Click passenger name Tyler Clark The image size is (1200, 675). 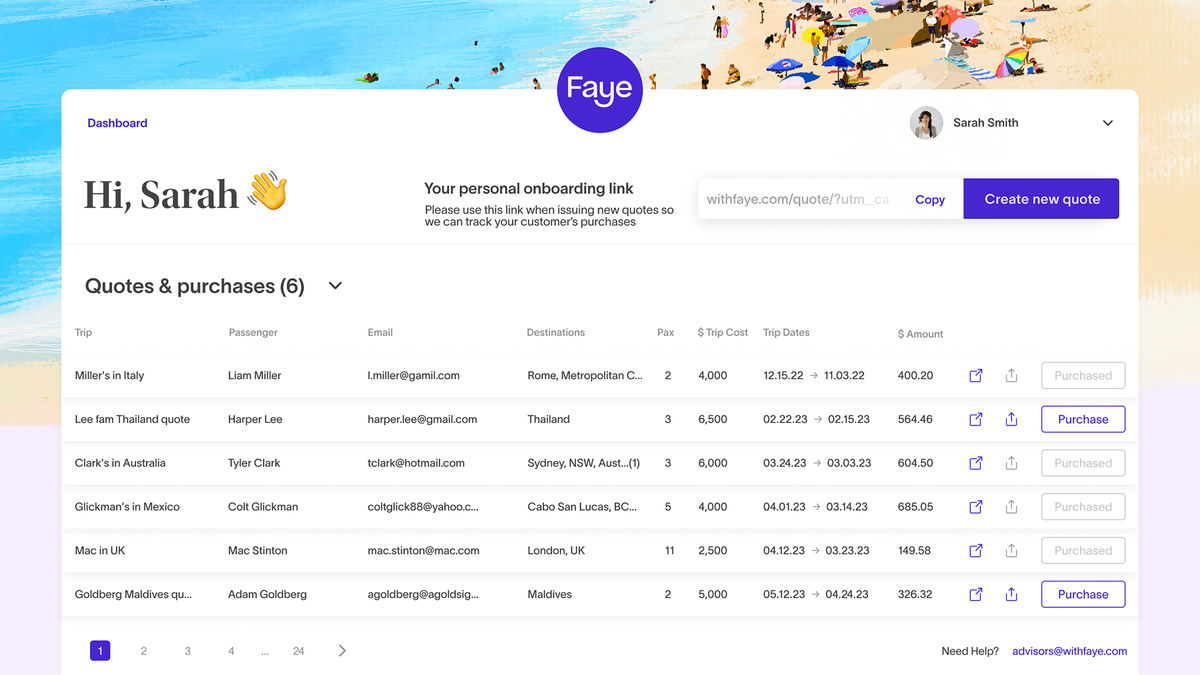click(x=254, y=463)
